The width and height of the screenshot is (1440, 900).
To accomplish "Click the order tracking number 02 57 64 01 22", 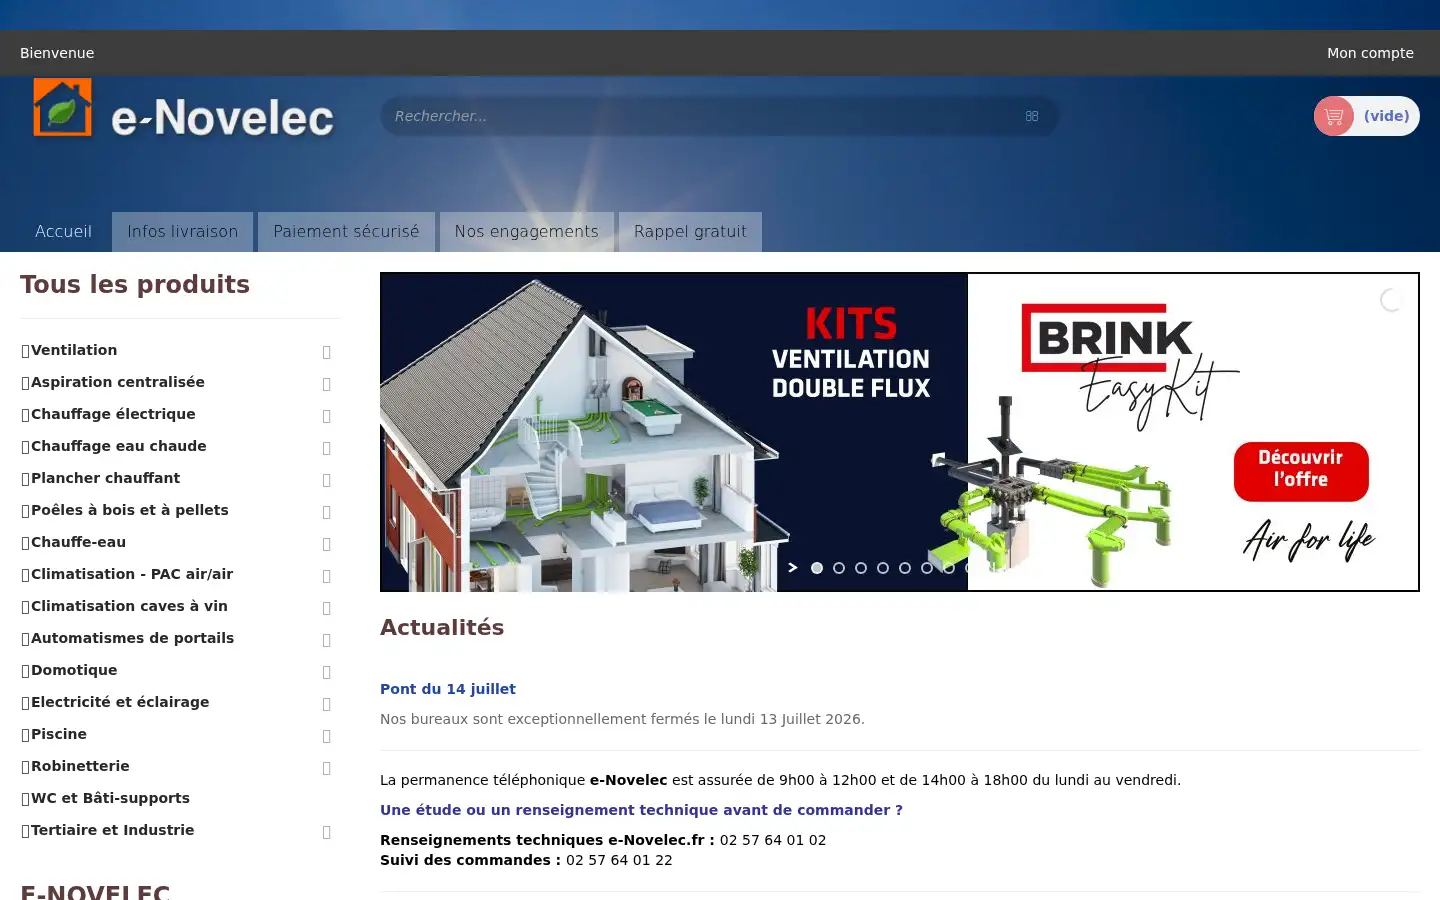I will click(619, 860).
